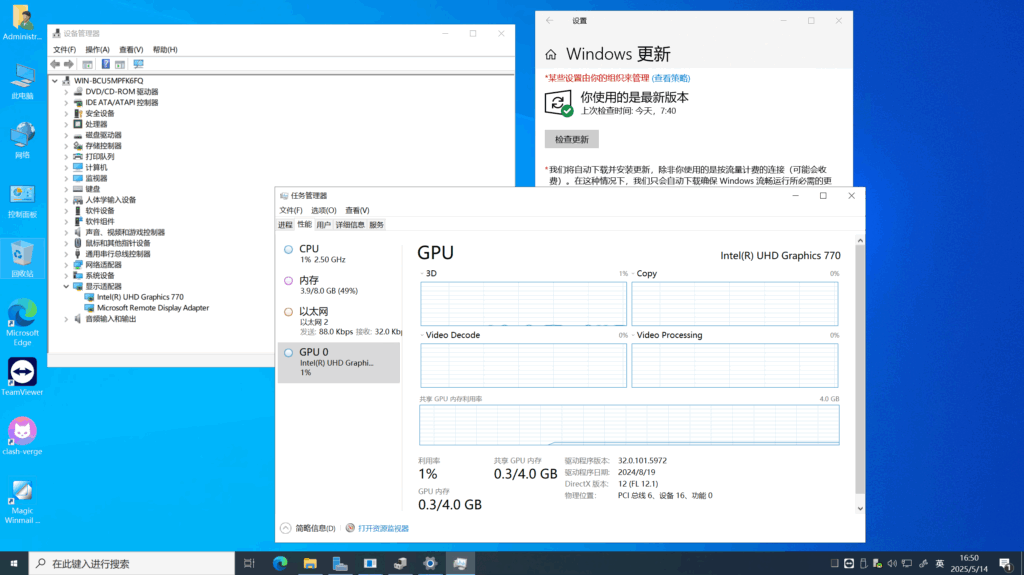Select Intel(R) UHD Graphics 770 device

point(140,297)
